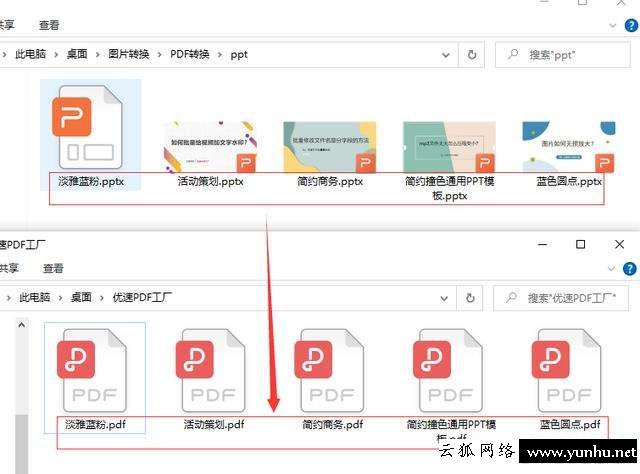Viewport: 640px width, 474px height.
Task: Close the 优速PDF工厂 window
Action: 619,244
